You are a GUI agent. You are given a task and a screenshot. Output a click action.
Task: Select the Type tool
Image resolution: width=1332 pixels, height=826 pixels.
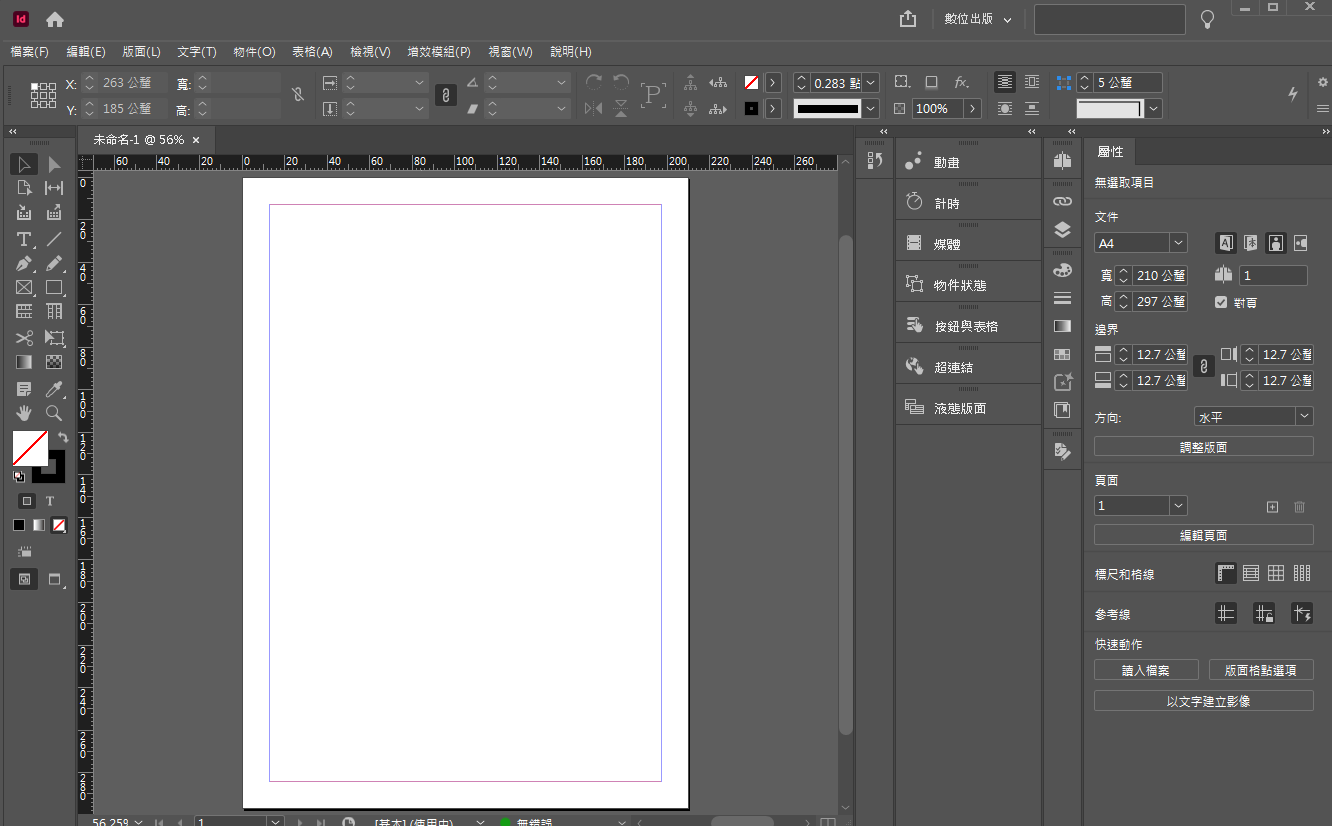point(24,239)
